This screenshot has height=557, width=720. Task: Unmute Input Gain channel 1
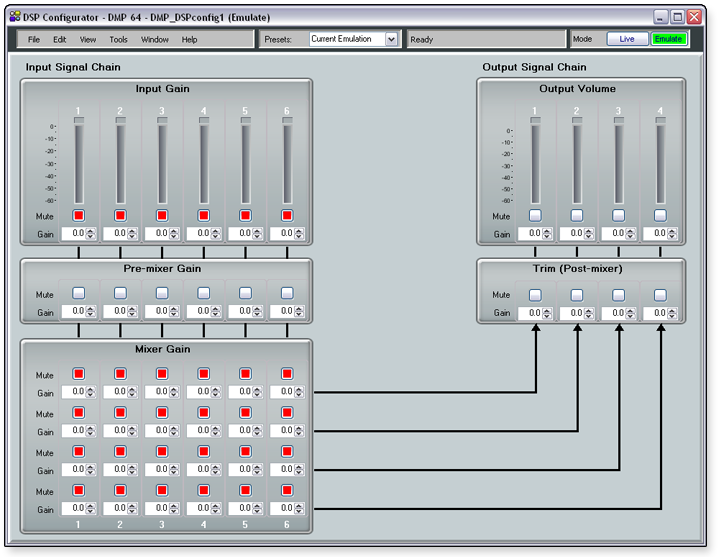[78, 215]
